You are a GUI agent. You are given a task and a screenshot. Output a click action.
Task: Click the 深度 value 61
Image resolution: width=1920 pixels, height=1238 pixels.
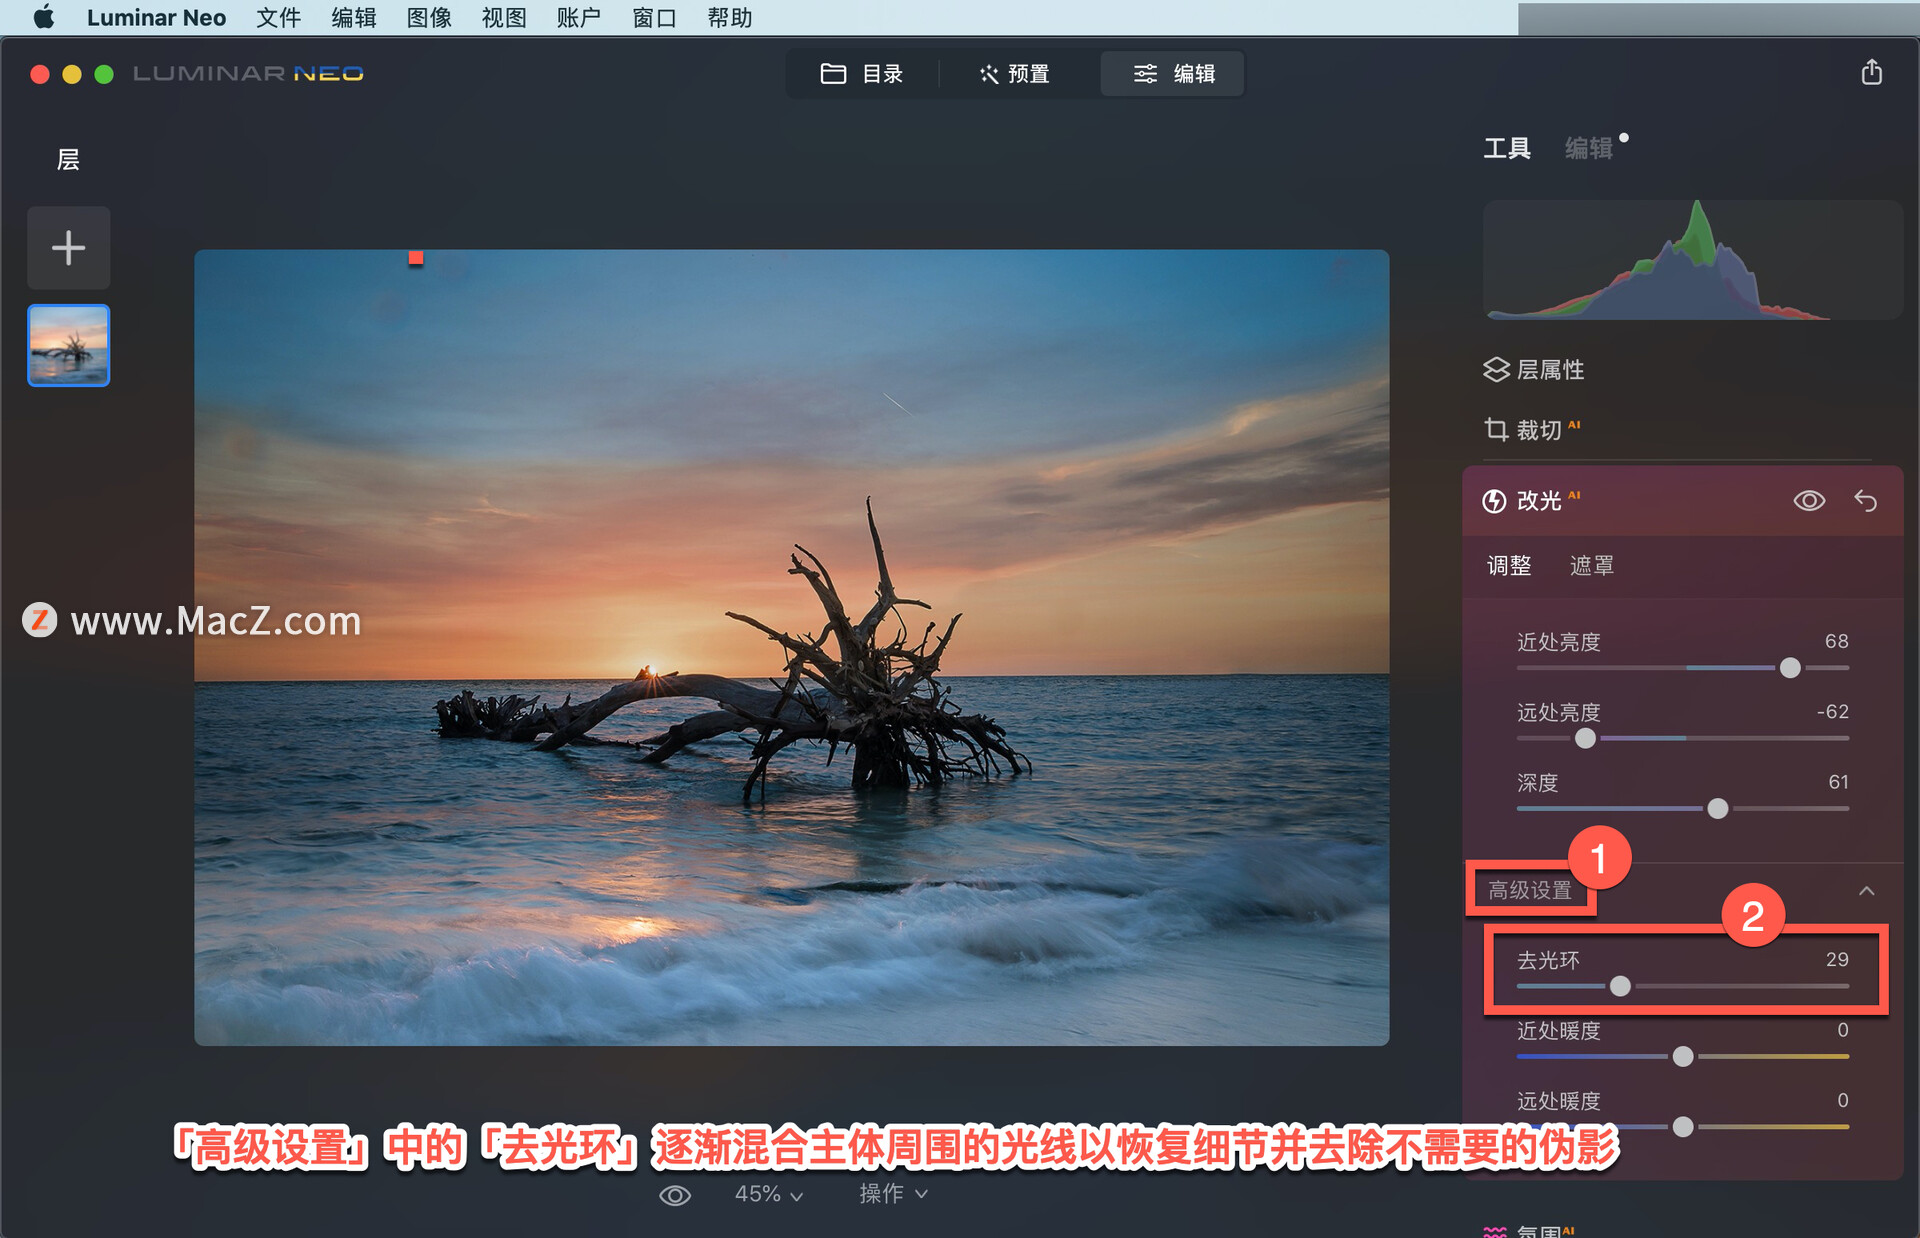pyautogui.click(x=1838, y=782)
